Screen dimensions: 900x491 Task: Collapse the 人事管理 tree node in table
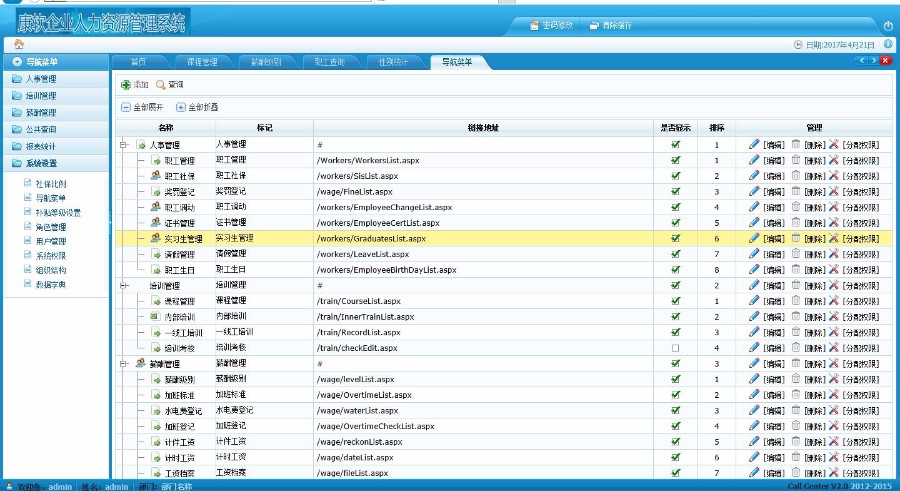125,145
